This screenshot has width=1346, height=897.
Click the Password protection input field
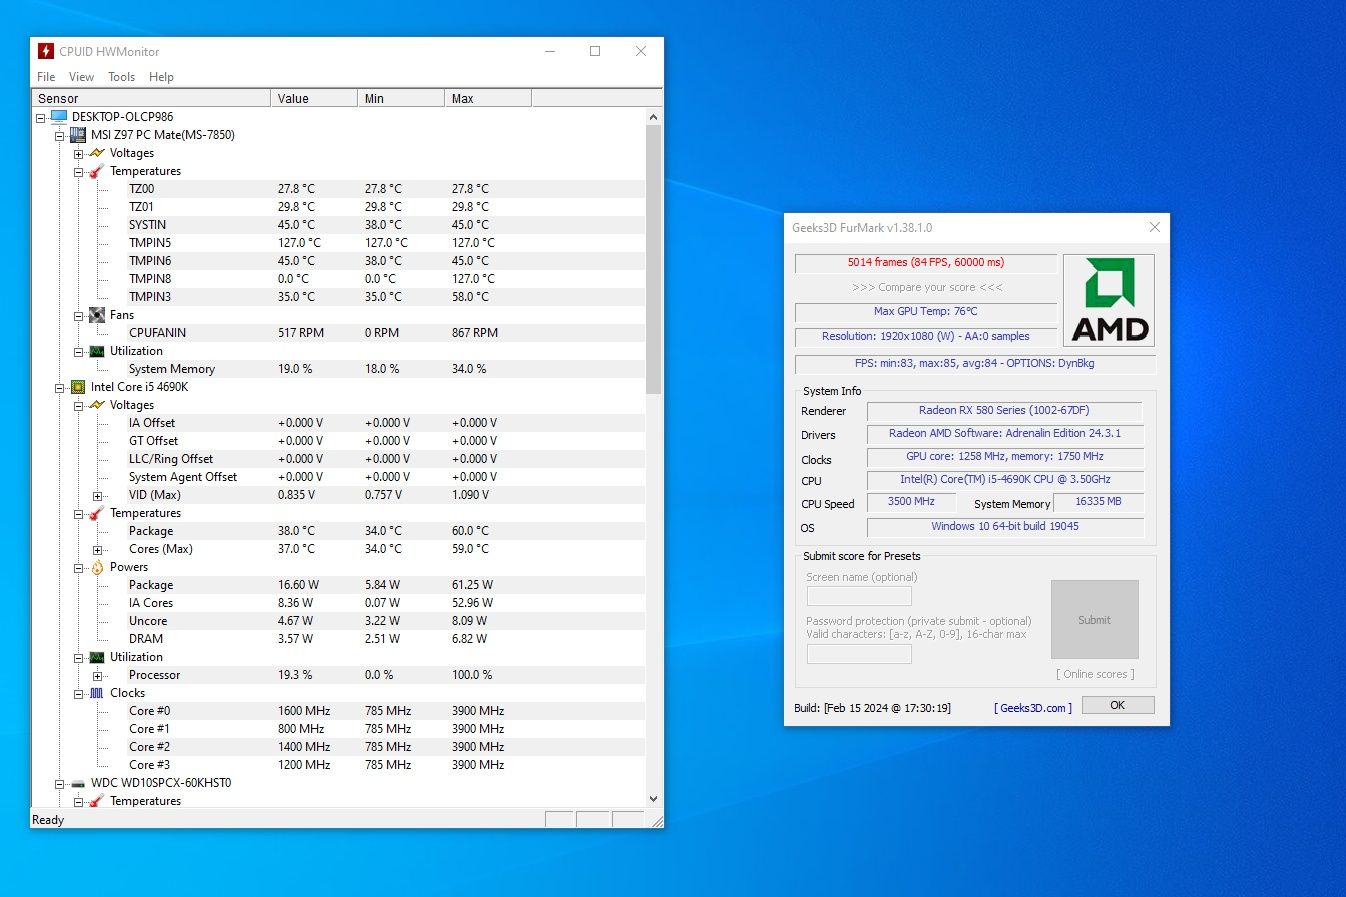point(859,654)
